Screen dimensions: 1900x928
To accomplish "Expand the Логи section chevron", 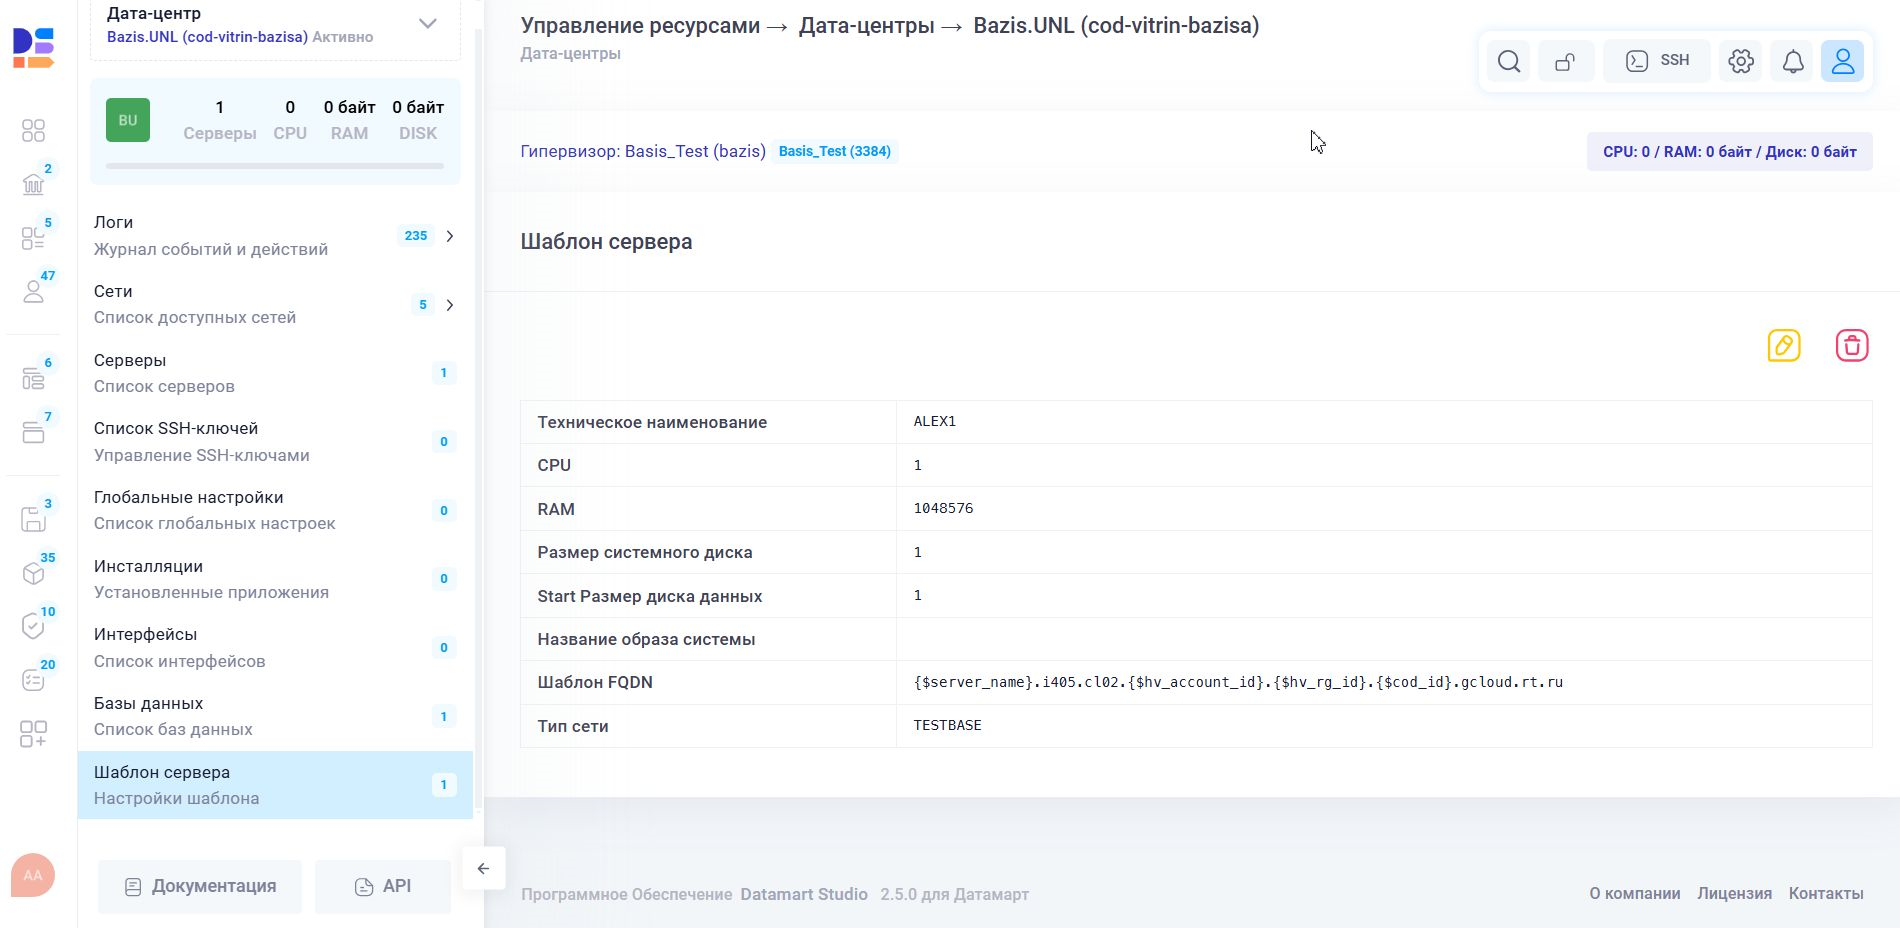I will point(450,236).
